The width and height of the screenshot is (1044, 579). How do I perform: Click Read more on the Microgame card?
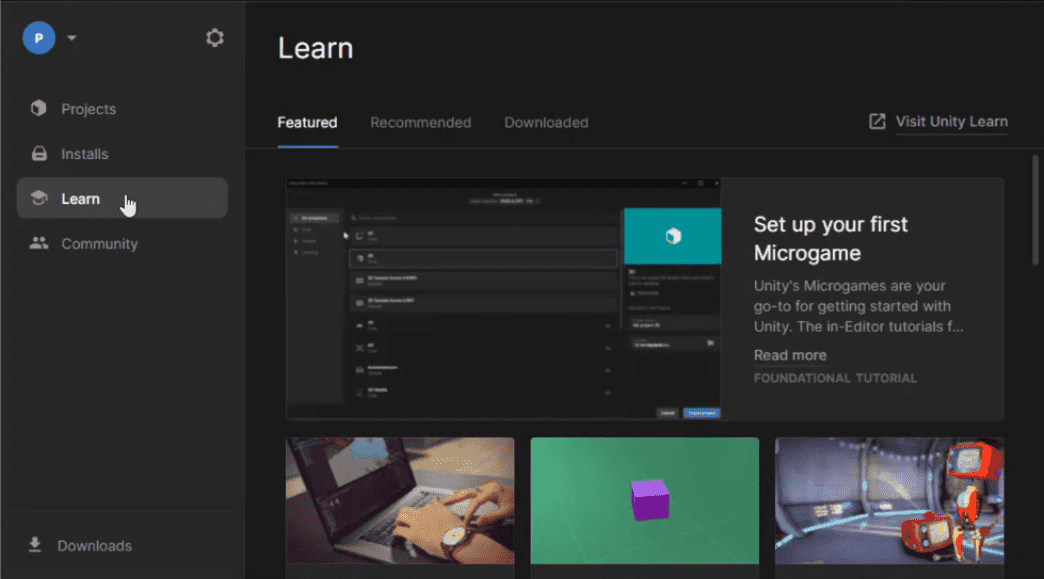click(790, 355)
